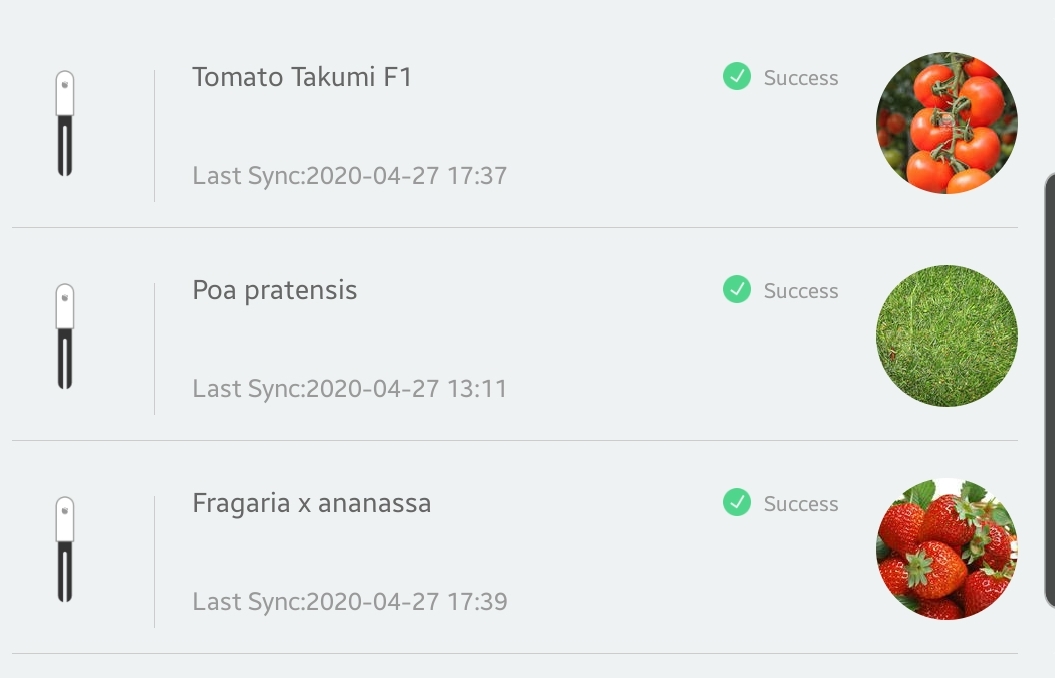The width and height of the screenshot is (1055, 678).
Task: Open the tomato photo thumbnail
Action: pyautogui.click(x=946, y=123)
